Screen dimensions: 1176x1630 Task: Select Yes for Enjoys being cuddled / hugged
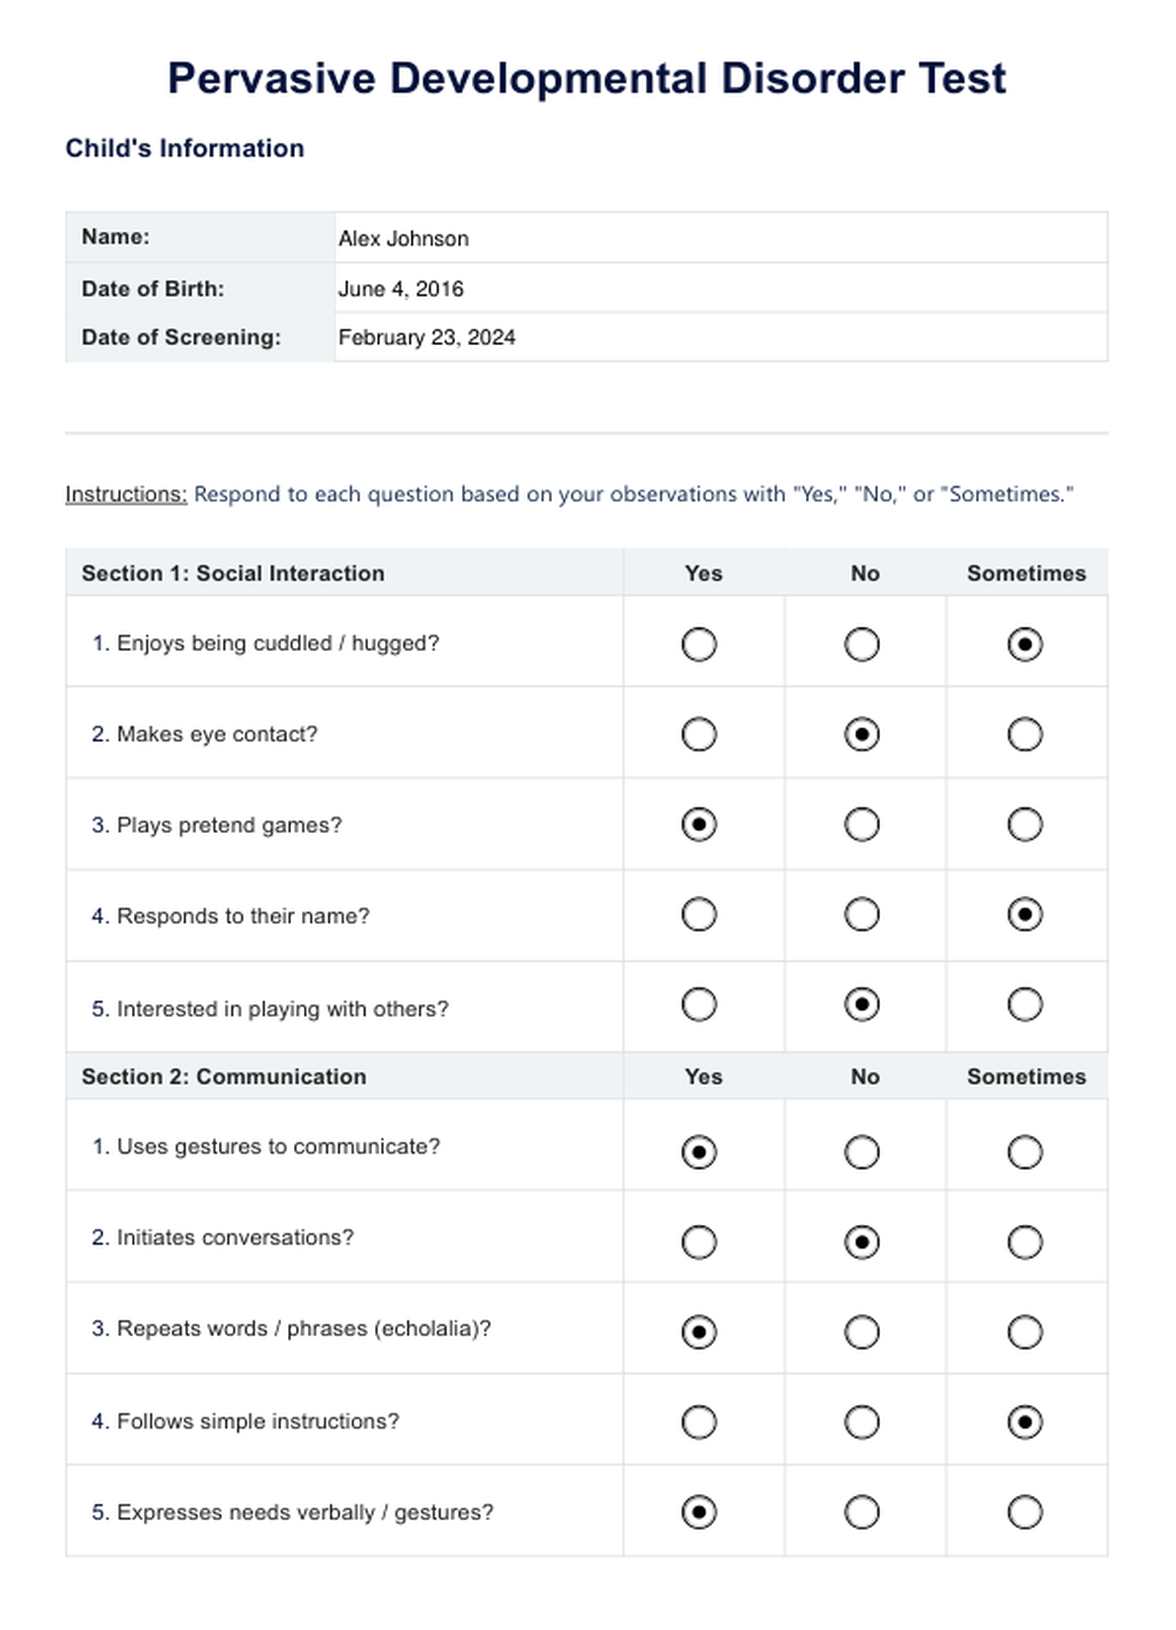tap(699, 644)
